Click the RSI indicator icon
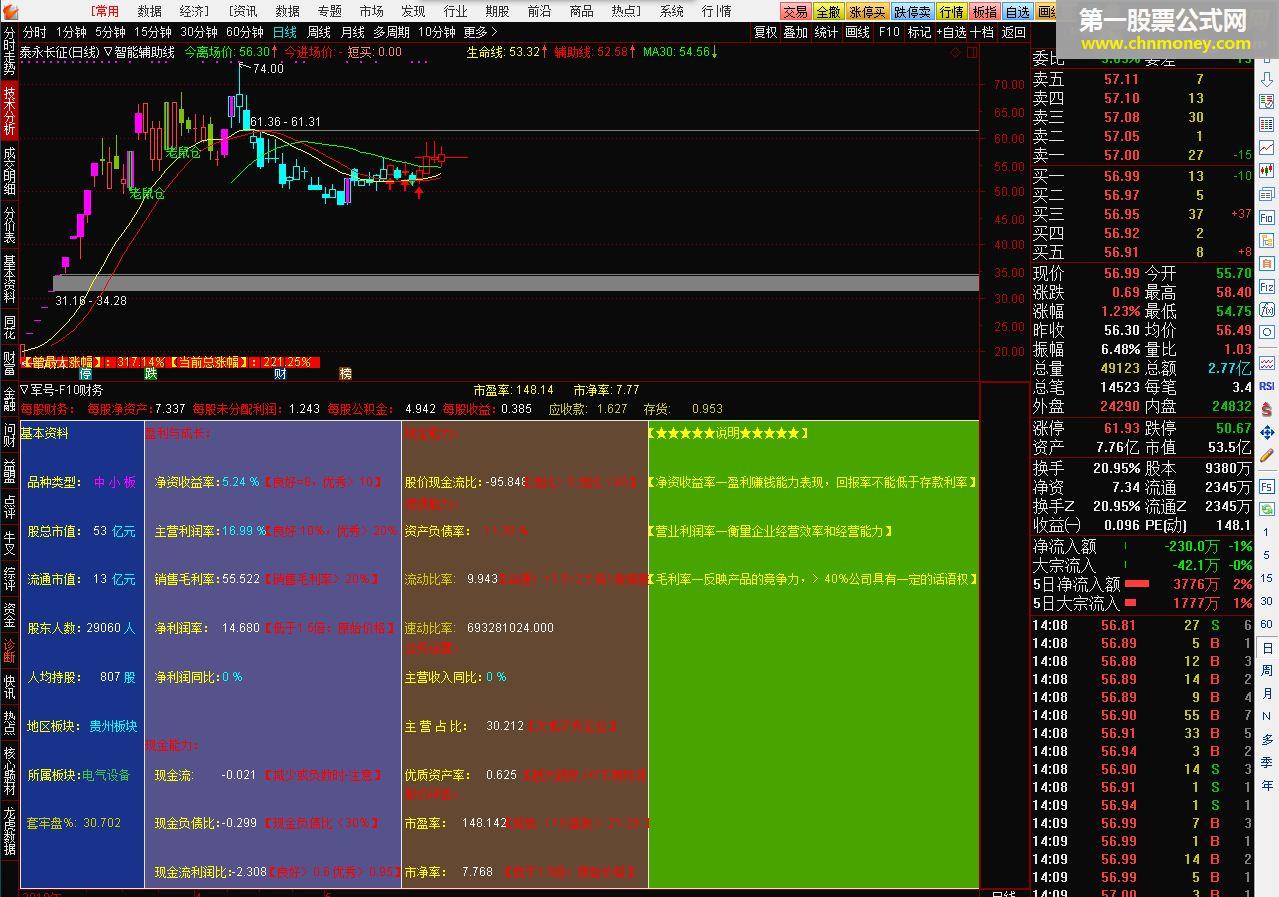Viewport: 1279px width, 897px height. [1267, 386]
